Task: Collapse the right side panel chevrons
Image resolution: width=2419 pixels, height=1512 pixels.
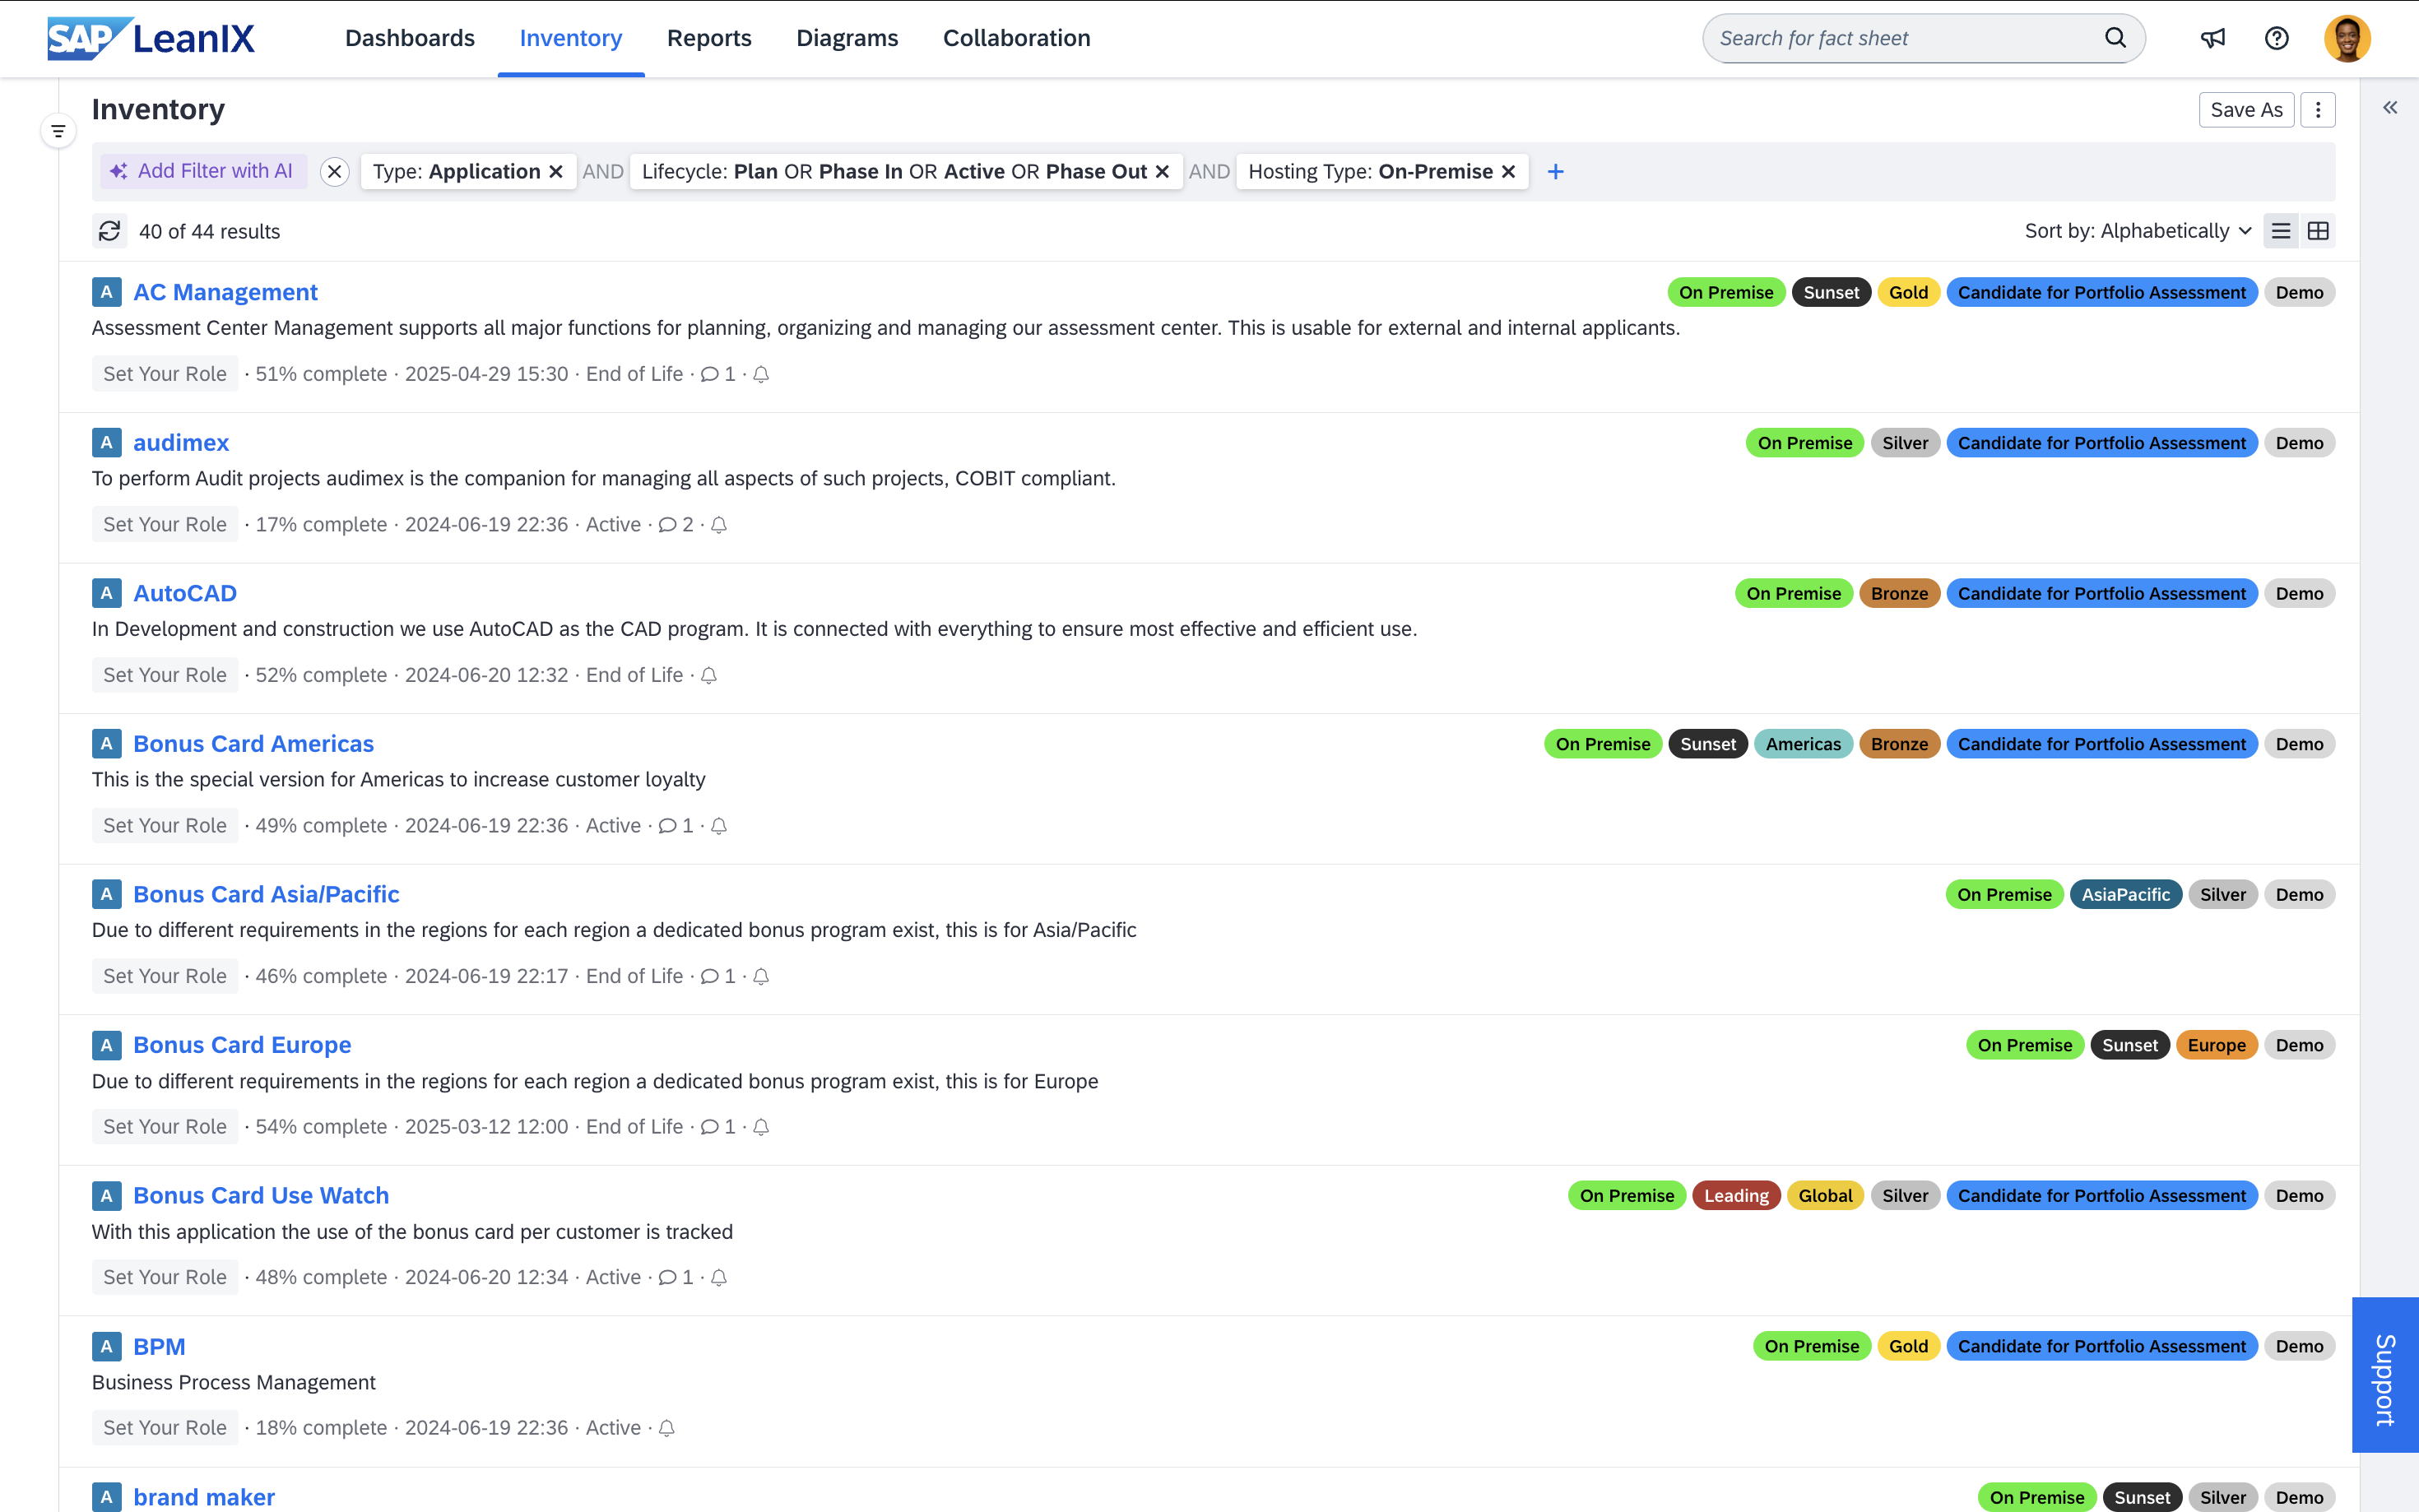Action: coord(2389,108)
